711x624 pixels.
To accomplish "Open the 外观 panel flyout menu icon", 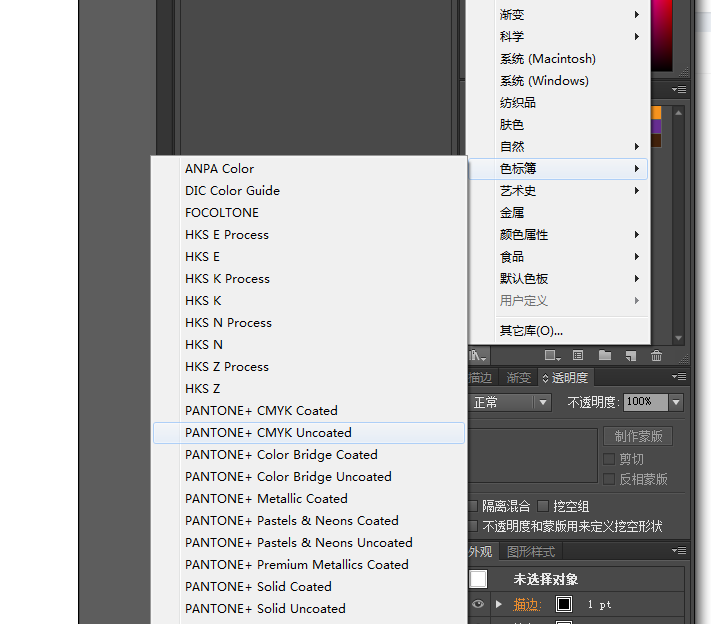I will (679, 551).
